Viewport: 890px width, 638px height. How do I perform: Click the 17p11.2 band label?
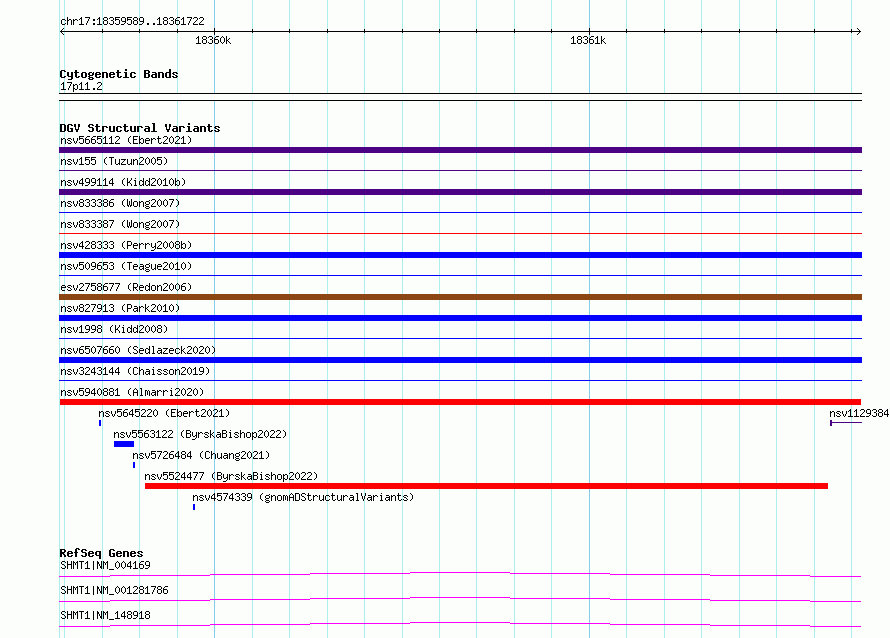(81, 86)
